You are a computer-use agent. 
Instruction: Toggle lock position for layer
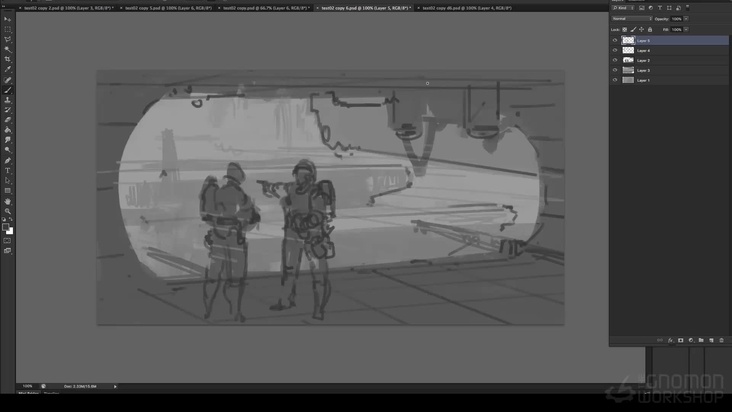[641, 29]
